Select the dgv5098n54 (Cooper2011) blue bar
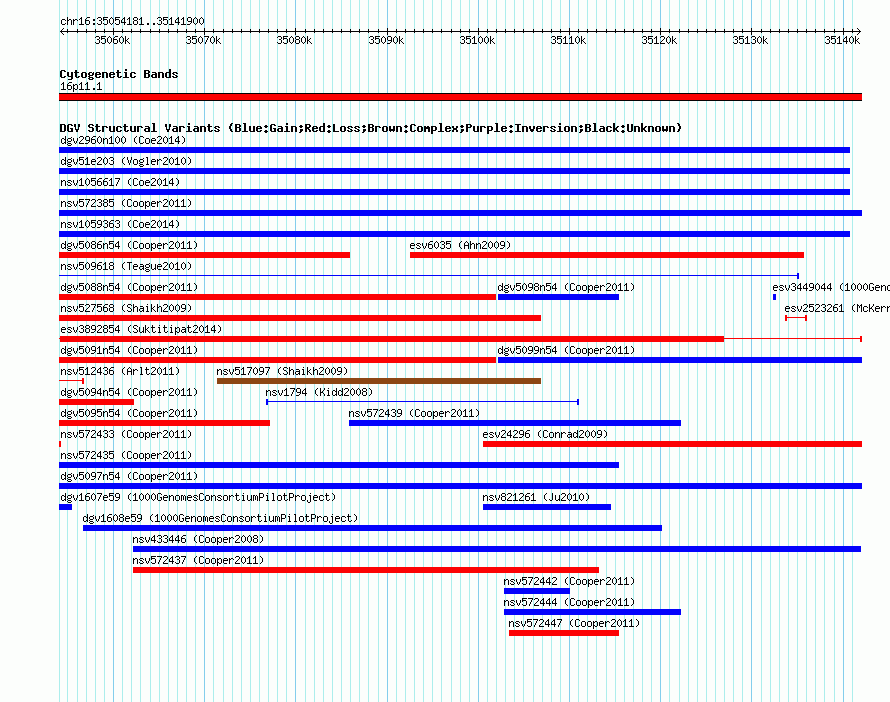The image size is (890, 702). click(x=558, y=297)
